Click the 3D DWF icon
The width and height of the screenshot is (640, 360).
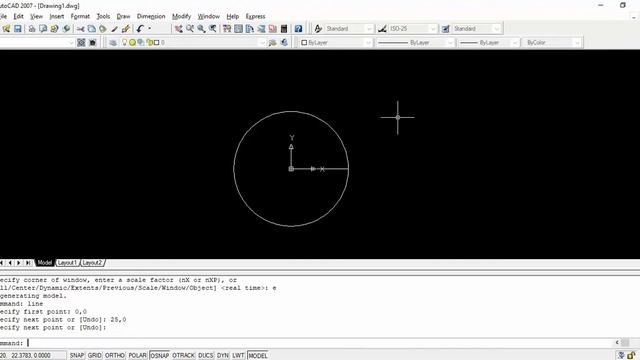click(x=66, y=29)
